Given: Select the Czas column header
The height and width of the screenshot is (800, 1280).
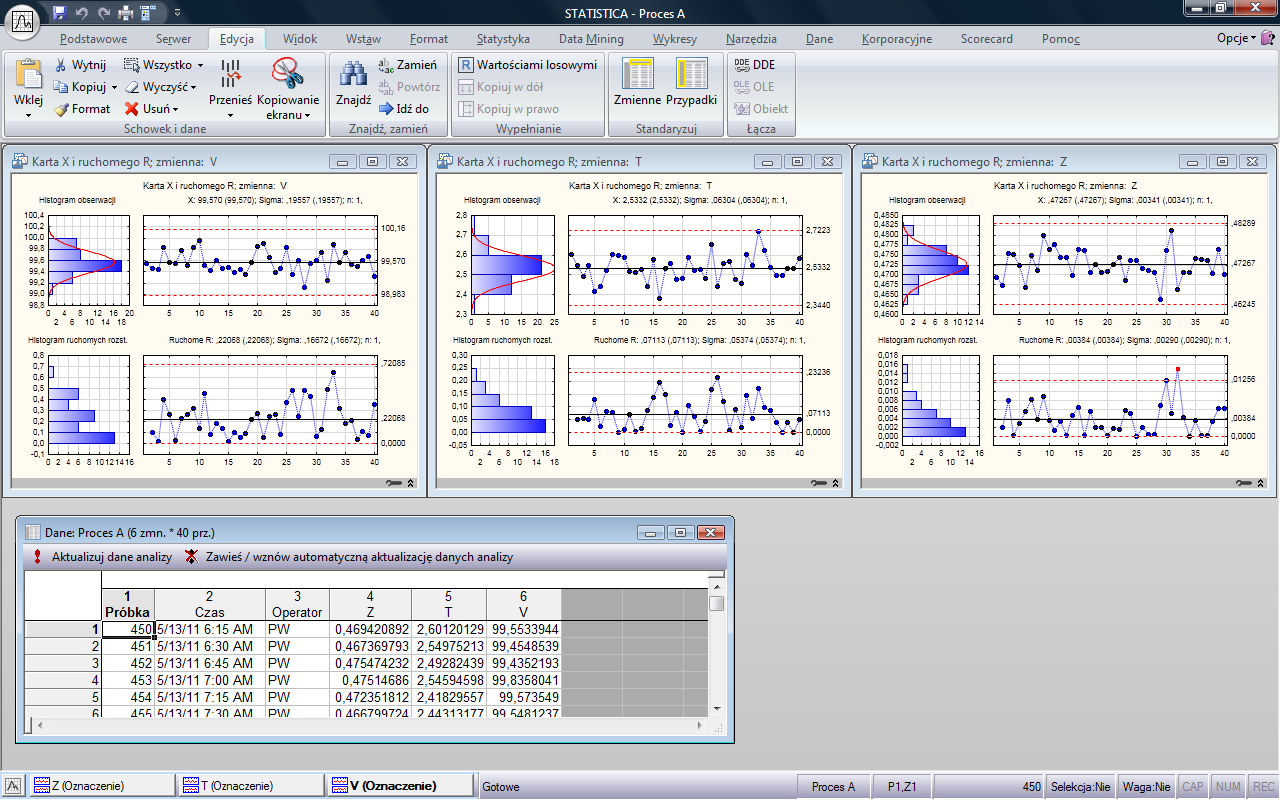Looking at the screenshot, I should [210, 604].
